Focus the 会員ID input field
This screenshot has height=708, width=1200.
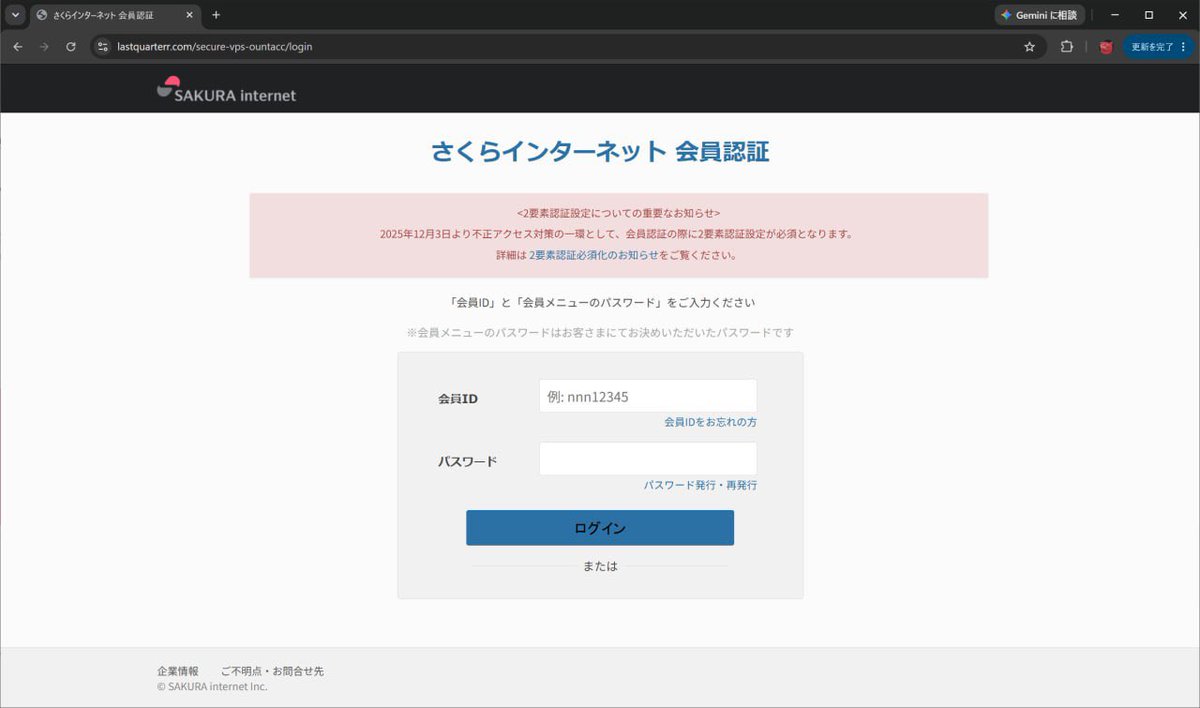(648, 396)
